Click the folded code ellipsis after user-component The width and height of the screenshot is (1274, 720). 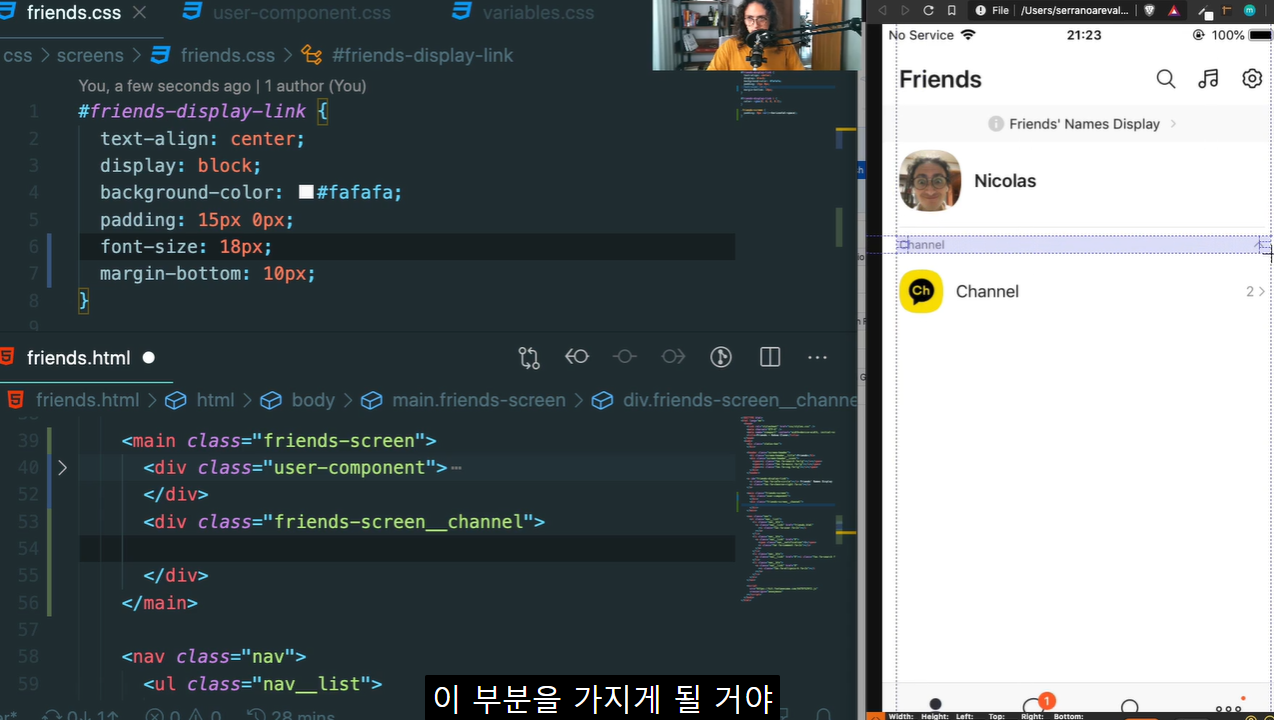tap(456, 467)
